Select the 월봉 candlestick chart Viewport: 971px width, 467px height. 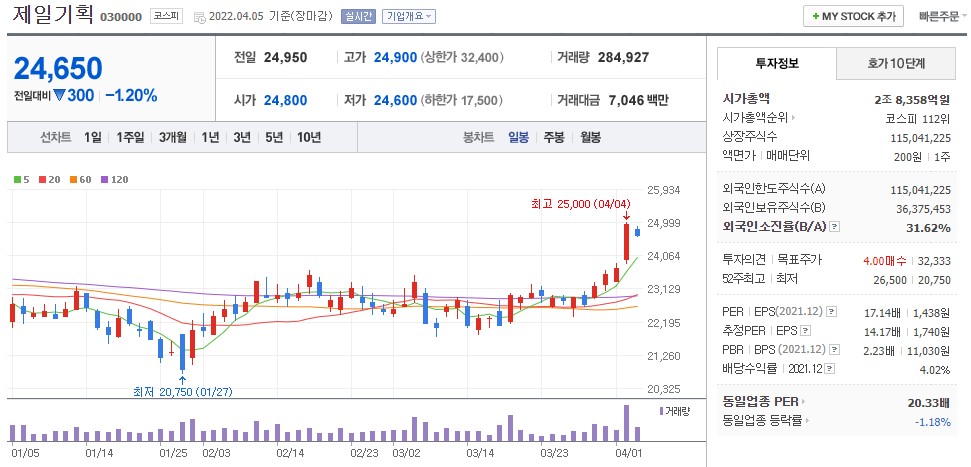[x=590, y=137]
